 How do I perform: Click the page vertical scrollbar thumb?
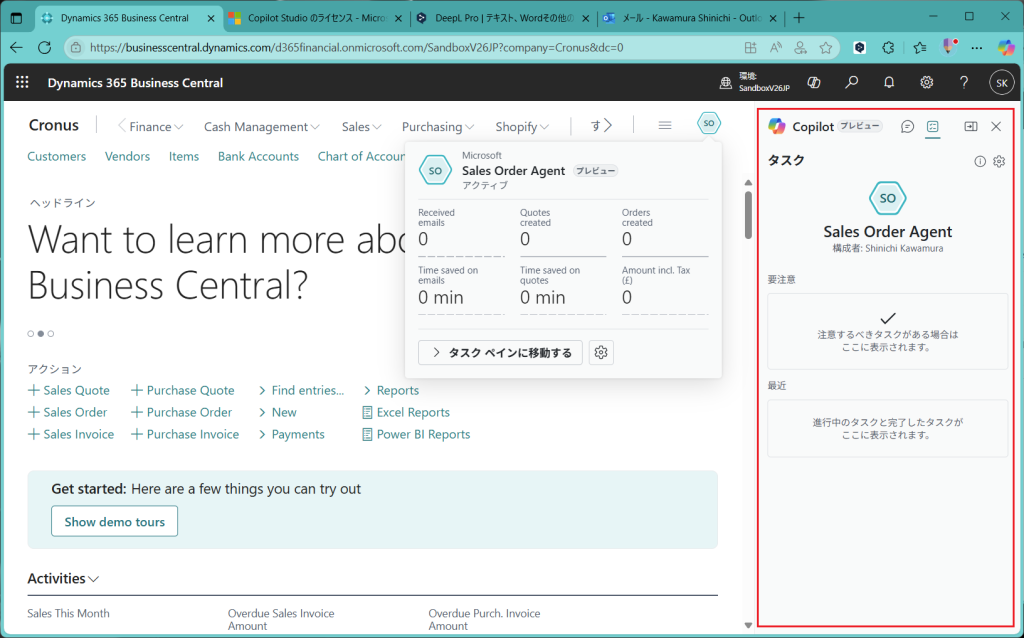[748, 215]
